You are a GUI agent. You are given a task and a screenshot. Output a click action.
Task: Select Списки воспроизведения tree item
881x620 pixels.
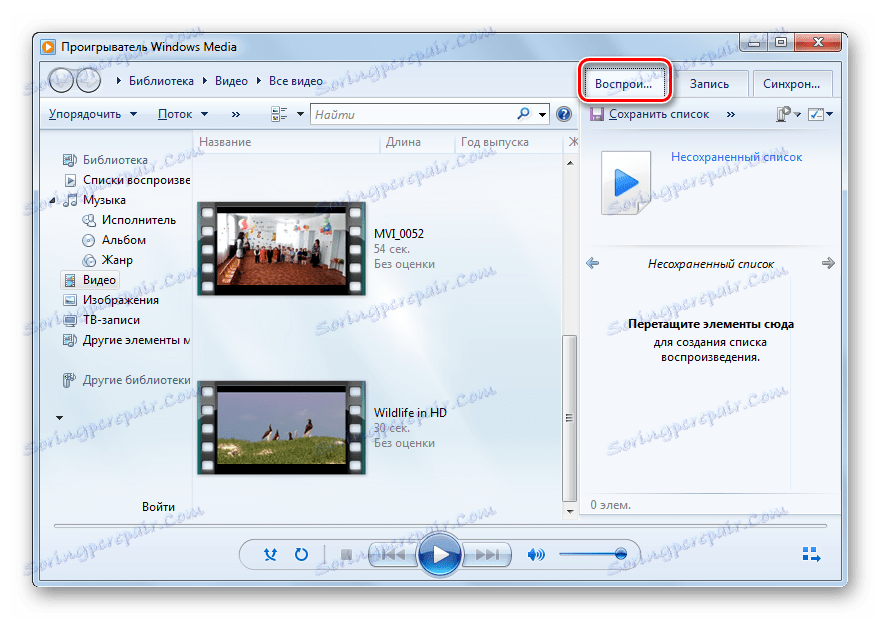point(136,180)
